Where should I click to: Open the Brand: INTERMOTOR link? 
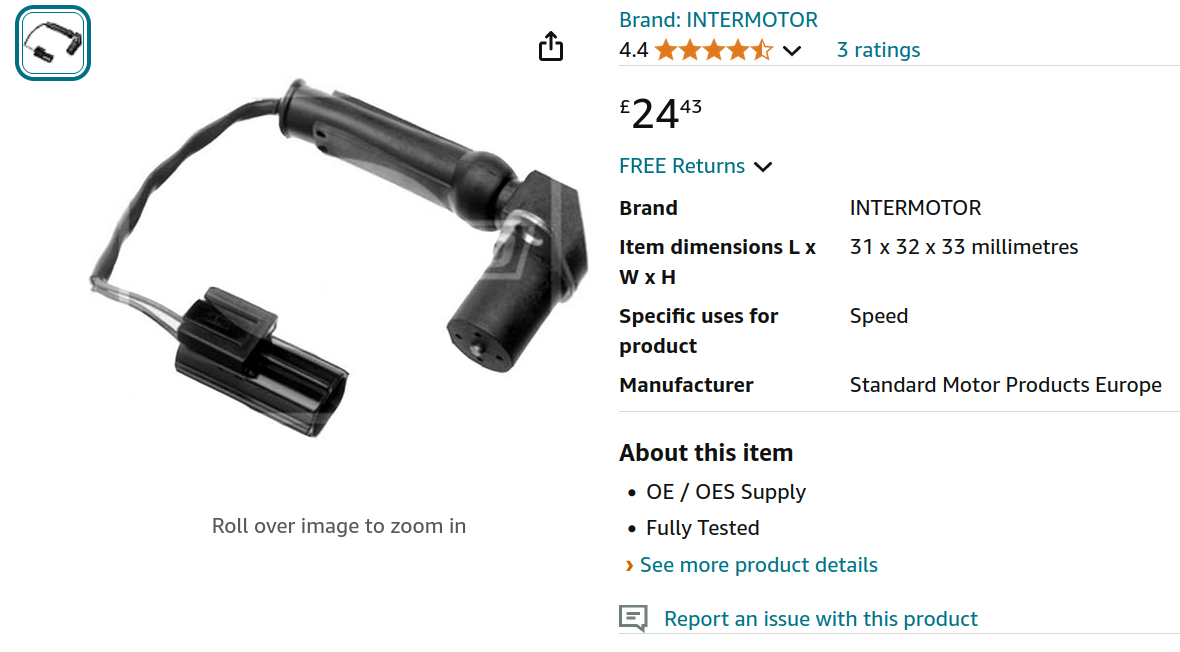click(x=718, y=20)
